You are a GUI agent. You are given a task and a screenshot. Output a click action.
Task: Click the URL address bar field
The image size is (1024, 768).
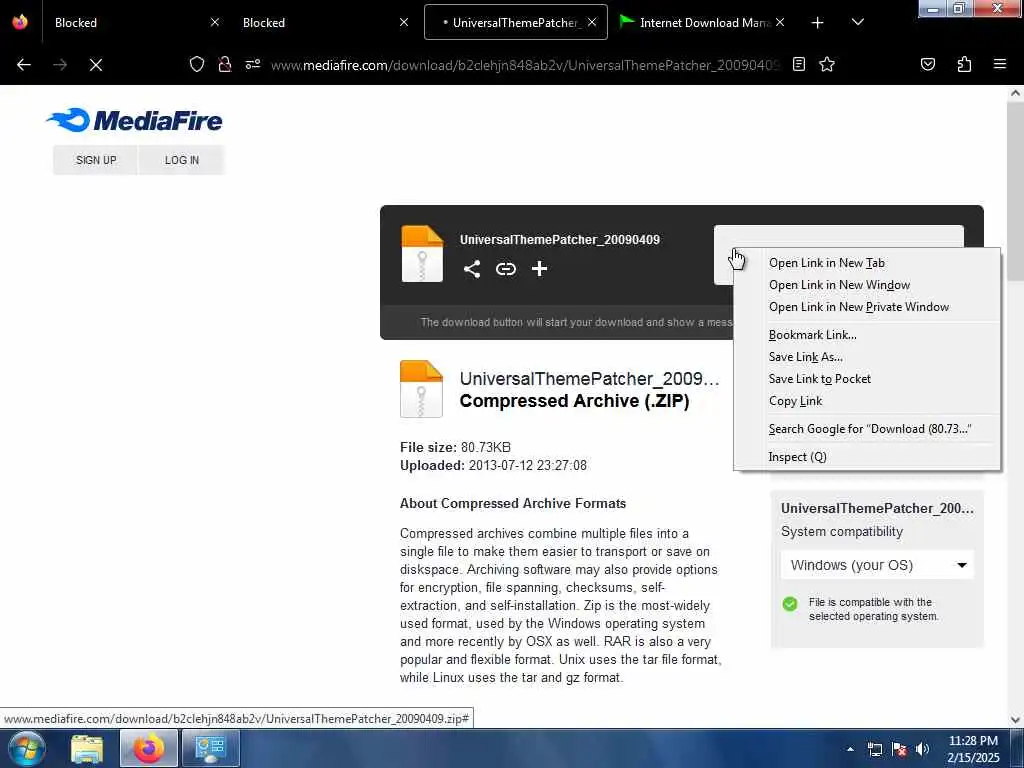coord(524,65)
